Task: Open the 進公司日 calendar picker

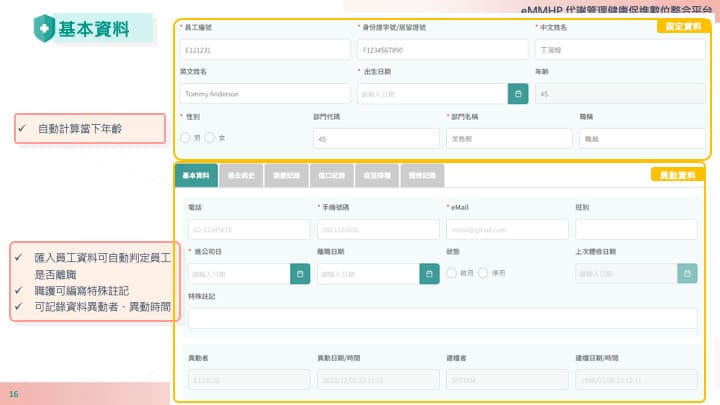Action: pyautogui.click(x=299, y=273)
